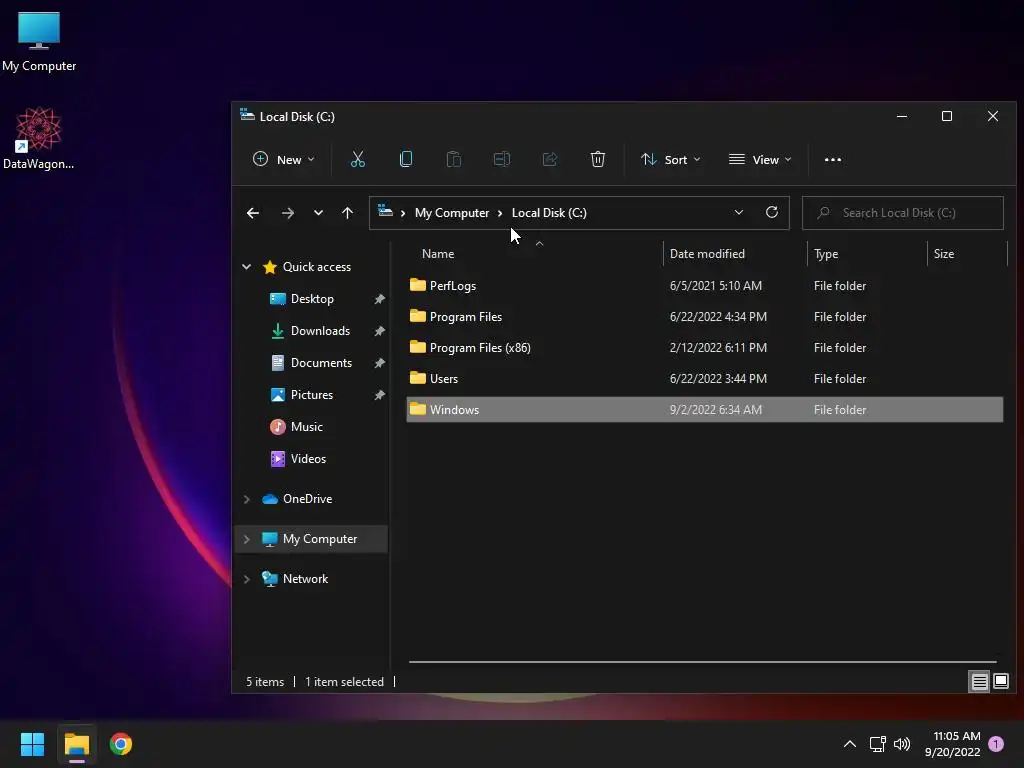The width and height of the screenshot is (1024, 768).
Task: Switch to large thumbnails view icon
Action: coord(1000,682)
